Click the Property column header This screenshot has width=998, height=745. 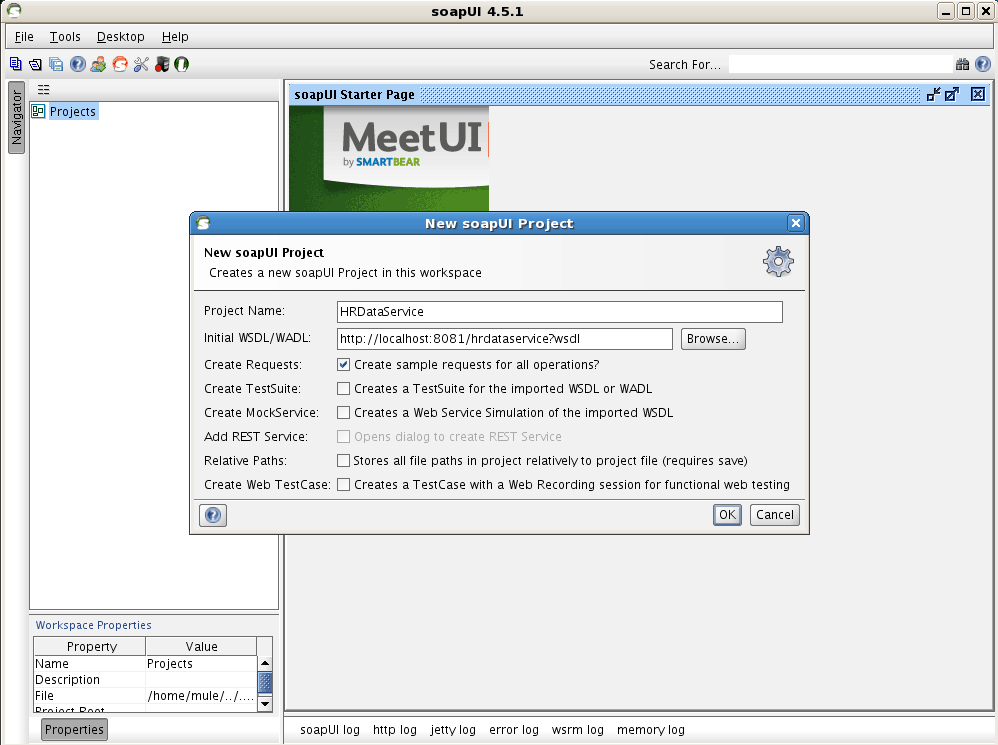(90, 646)
